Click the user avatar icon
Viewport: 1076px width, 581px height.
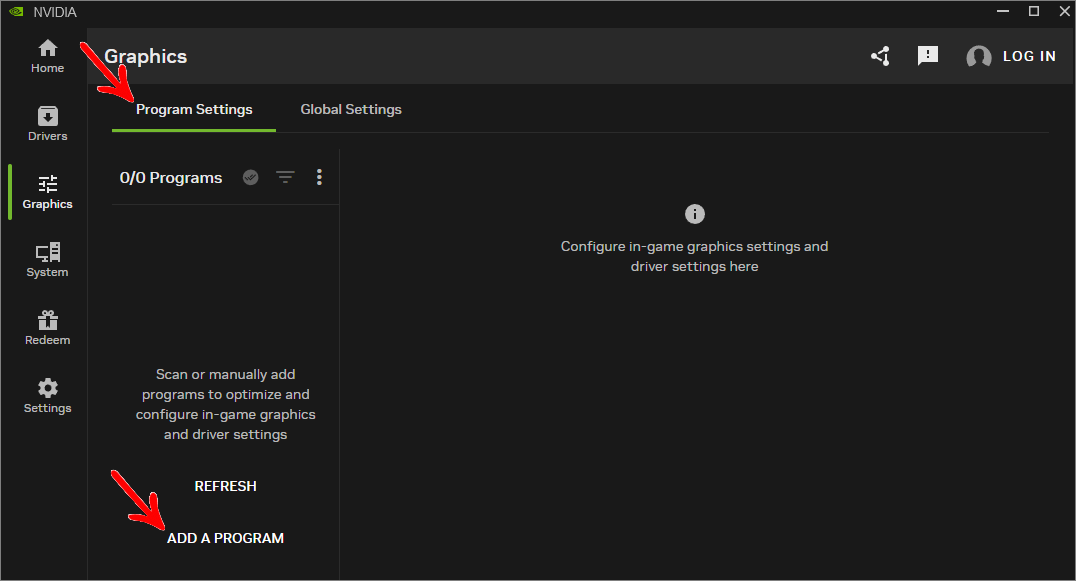(979, 56)
